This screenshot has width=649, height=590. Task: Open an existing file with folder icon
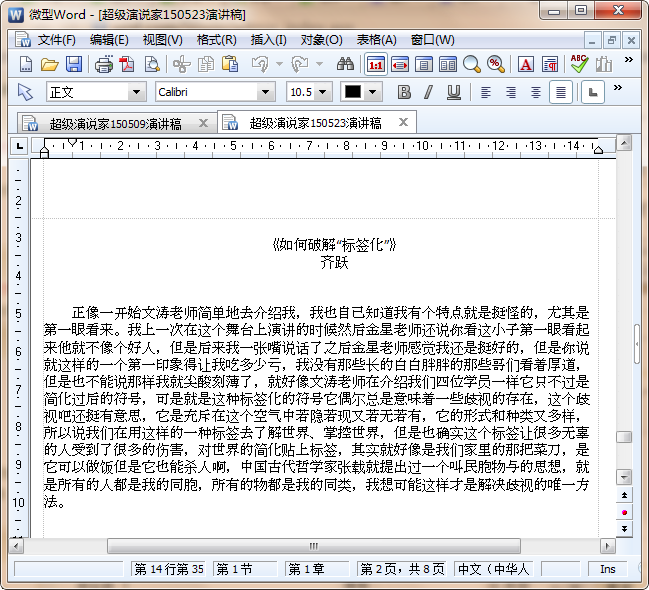click(x=50, y=64)
